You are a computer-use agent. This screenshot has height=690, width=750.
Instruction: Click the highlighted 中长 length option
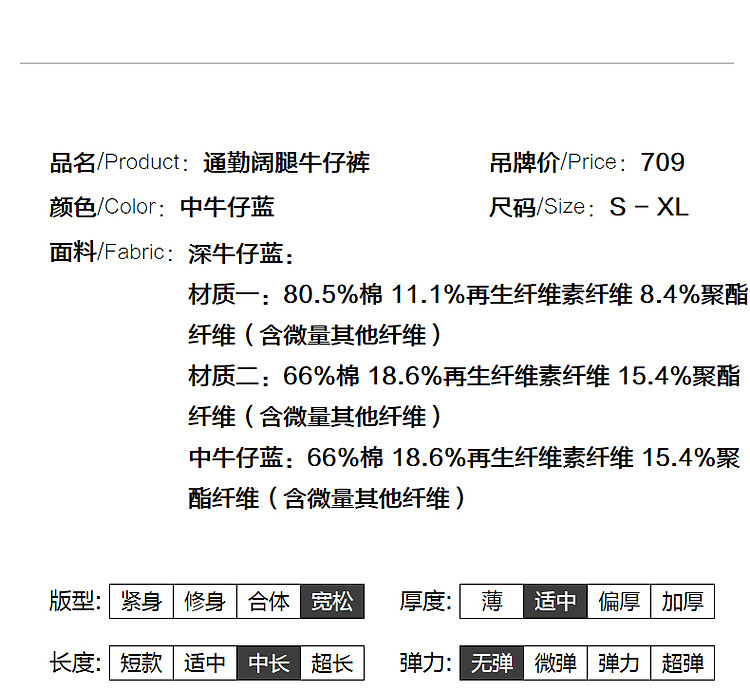269,662
